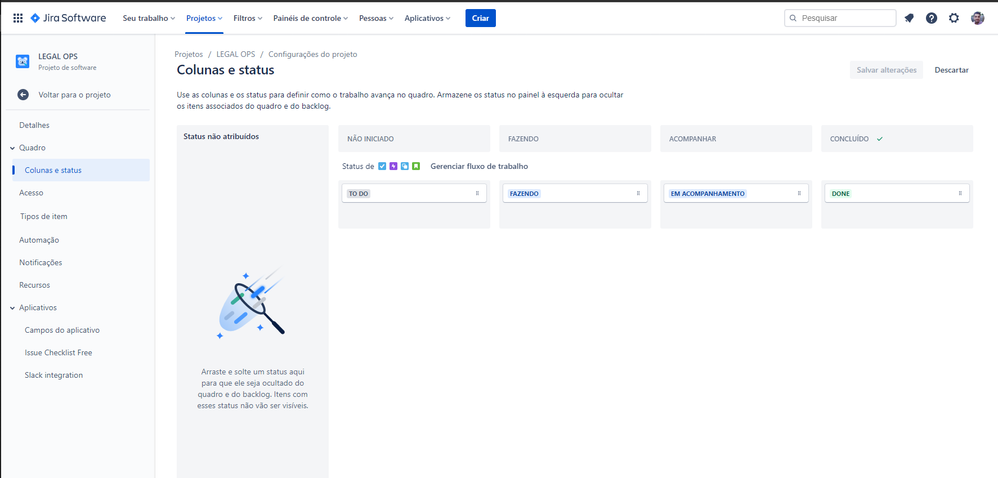Open the user profile avatar
This screenshot has height=478, width=998.
click(x=978, y=18)
